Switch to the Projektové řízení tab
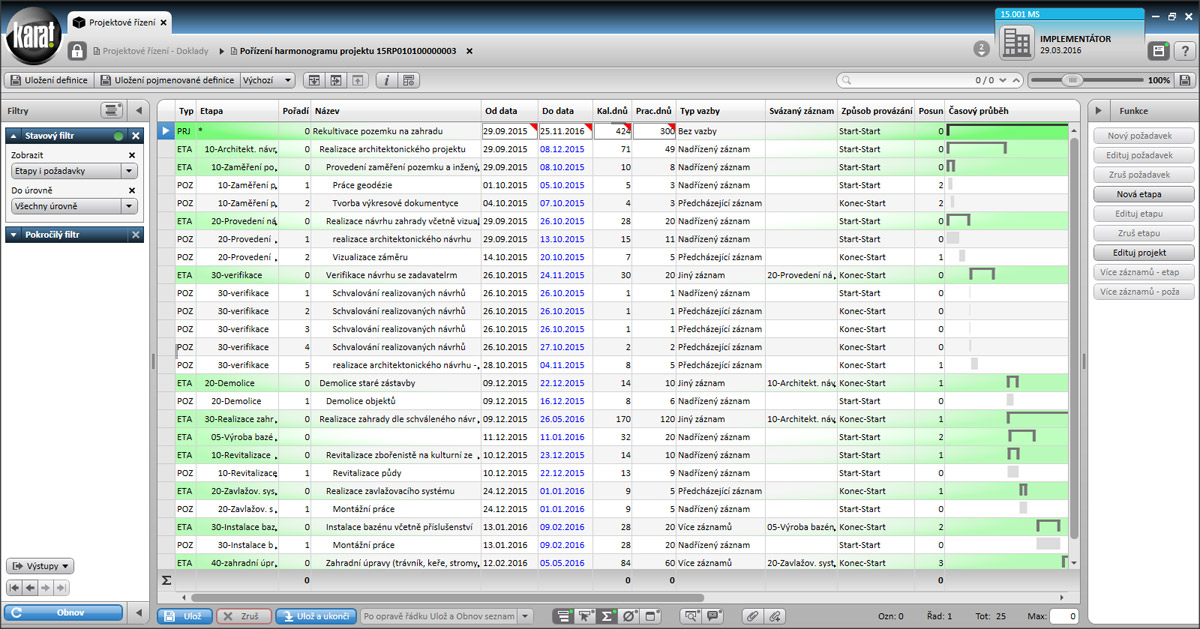 point(119,21)
